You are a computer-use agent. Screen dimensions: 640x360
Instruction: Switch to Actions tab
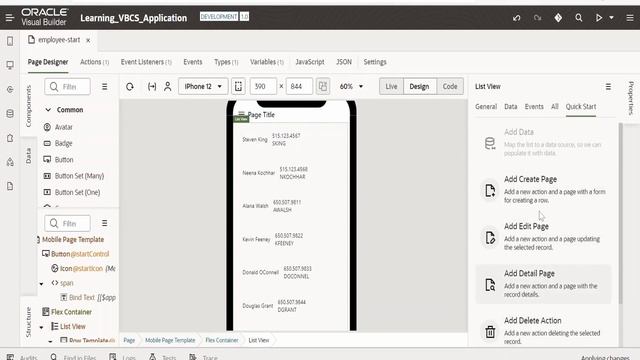[94, 62]
